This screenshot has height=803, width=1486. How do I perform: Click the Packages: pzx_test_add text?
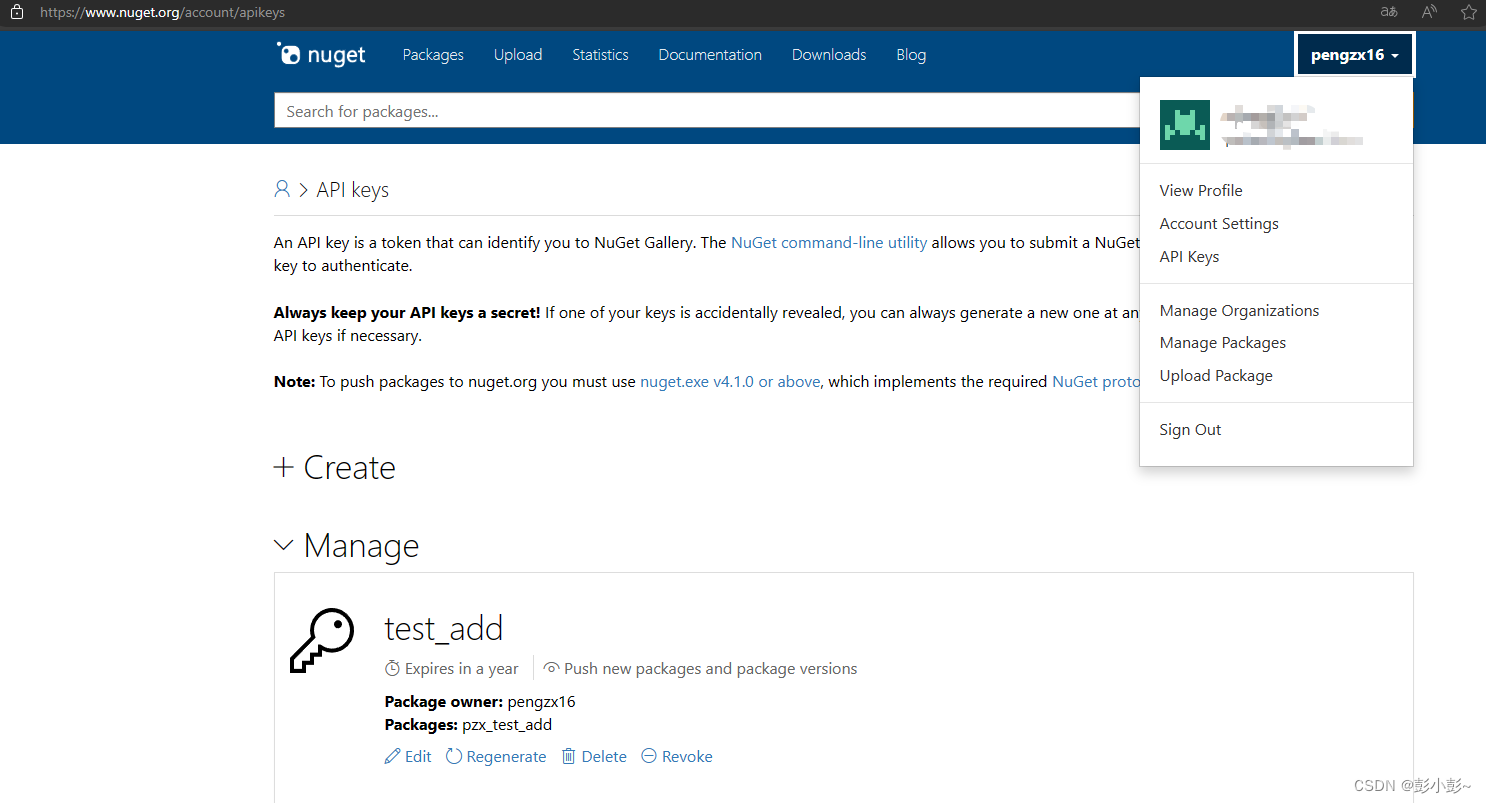[x=468, y=724]
